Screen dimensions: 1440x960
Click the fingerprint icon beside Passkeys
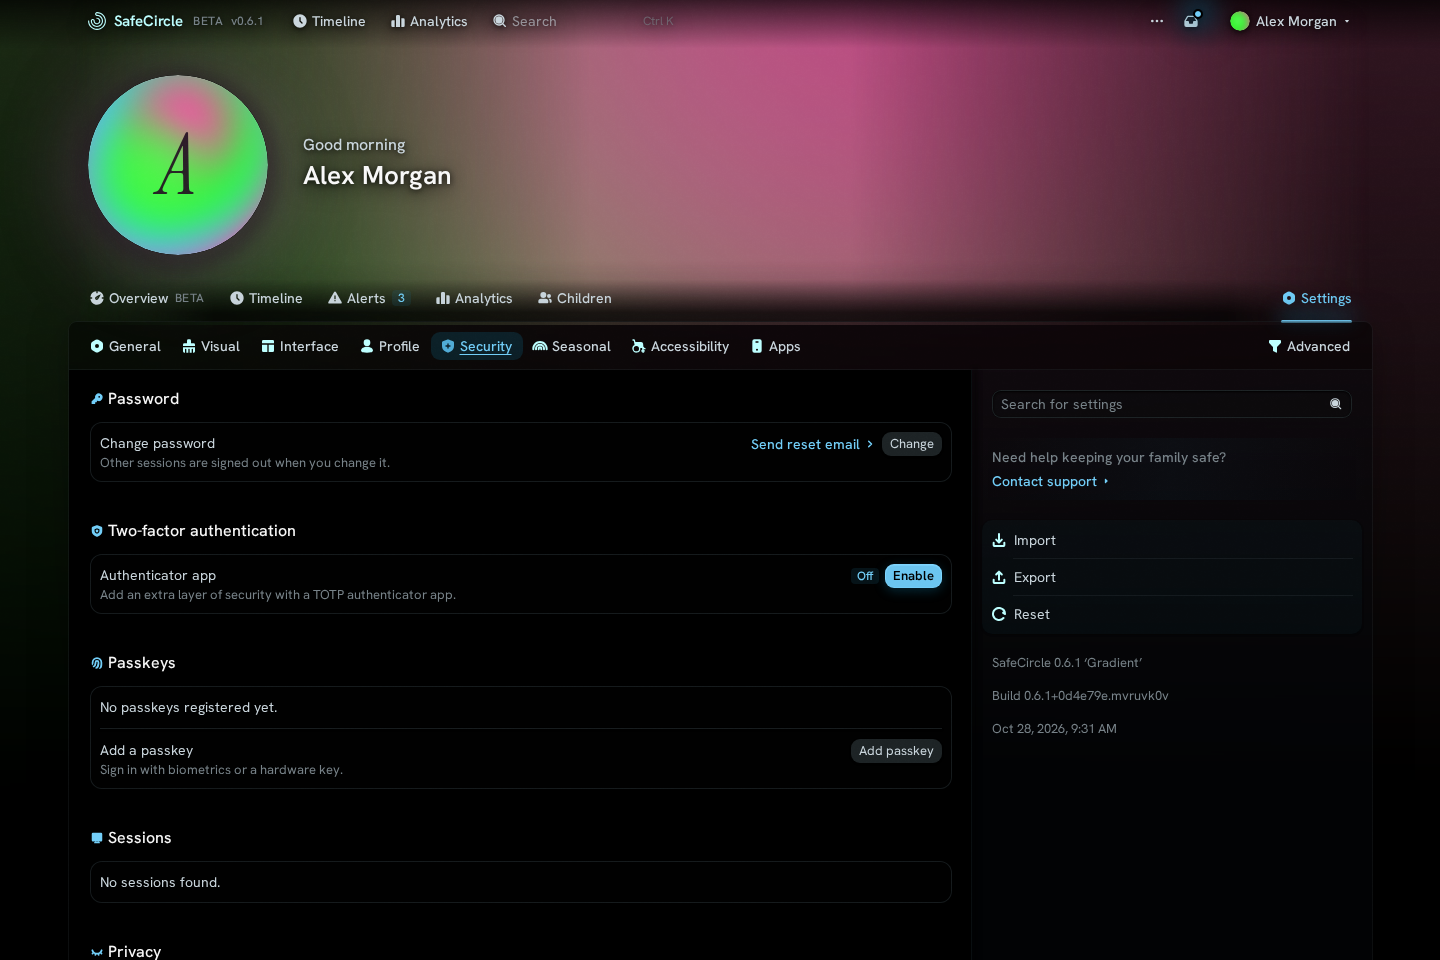click(x=97, y=663)
